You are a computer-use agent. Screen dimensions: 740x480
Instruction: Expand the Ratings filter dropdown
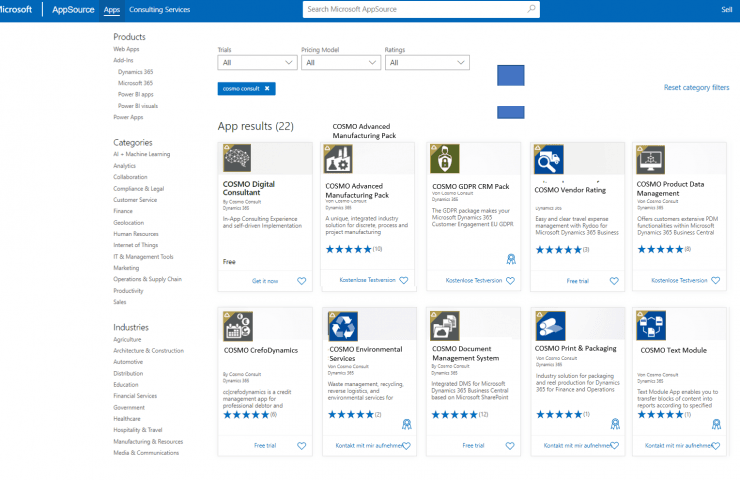pyautogui.click(x=426, y=62)
